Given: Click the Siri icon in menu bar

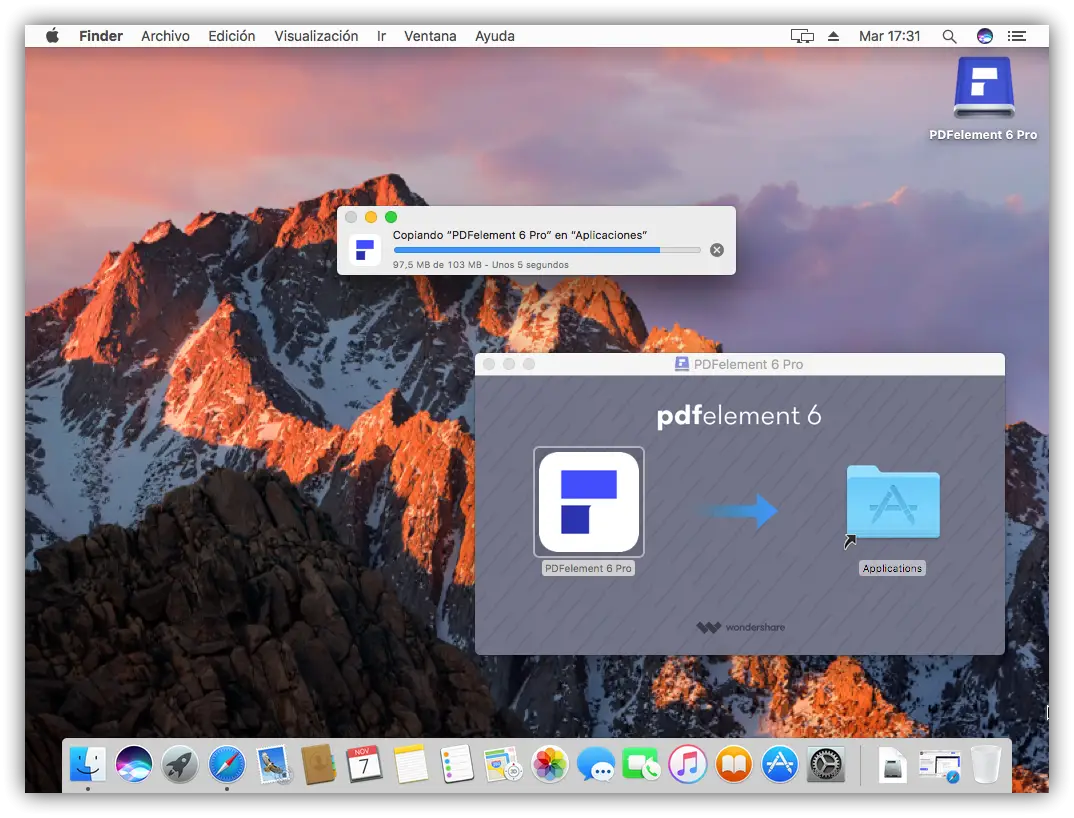Looking at the screenshot, I should pos(984,36).
